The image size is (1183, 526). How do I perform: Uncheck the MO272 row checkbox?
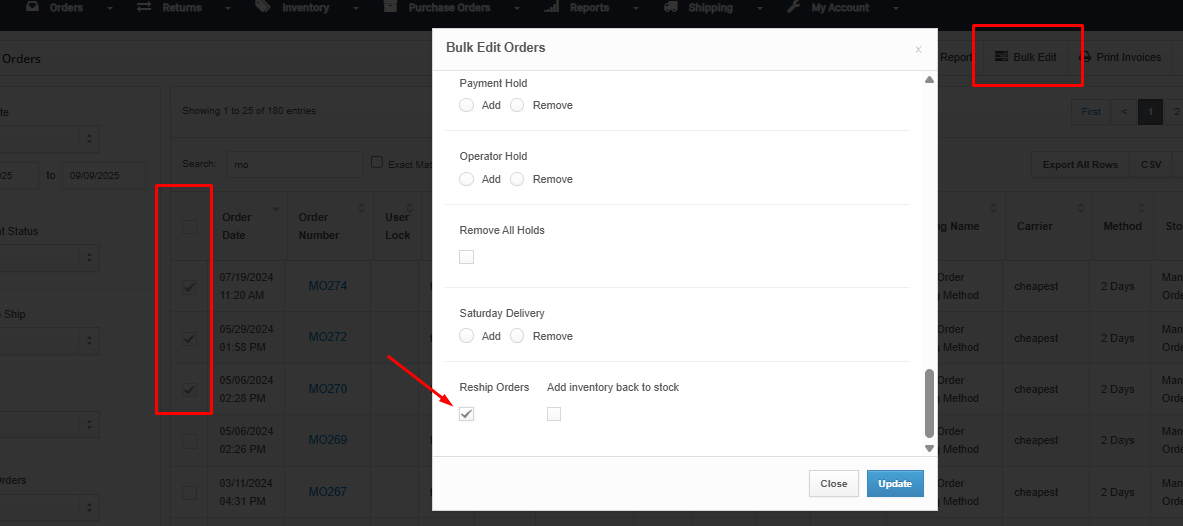(x=189, y=339)
